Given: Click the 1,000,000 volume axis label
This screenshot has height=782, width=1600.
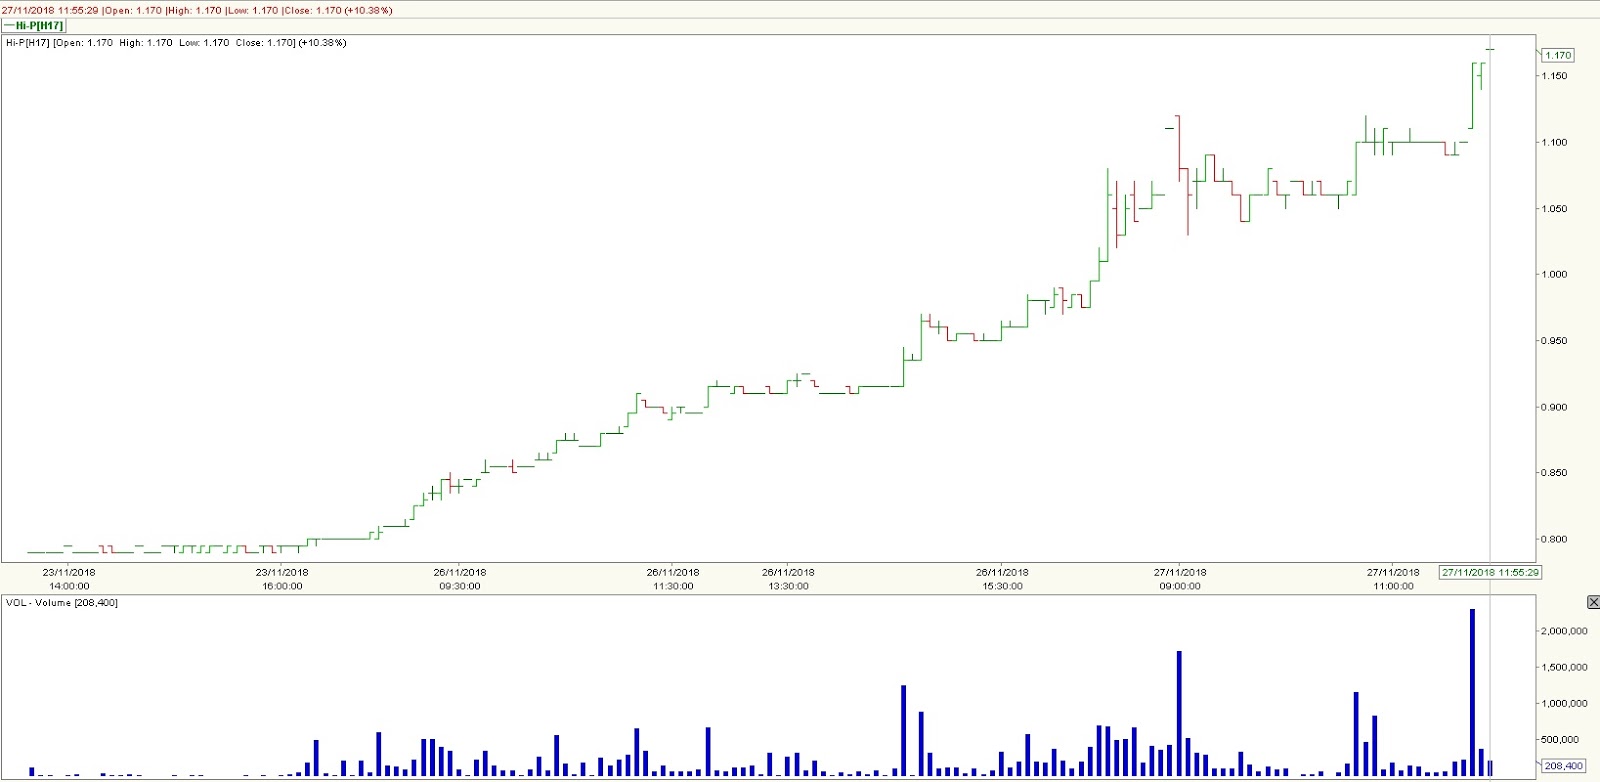Looking at the screenshot, I should (x=1564, y=703).
